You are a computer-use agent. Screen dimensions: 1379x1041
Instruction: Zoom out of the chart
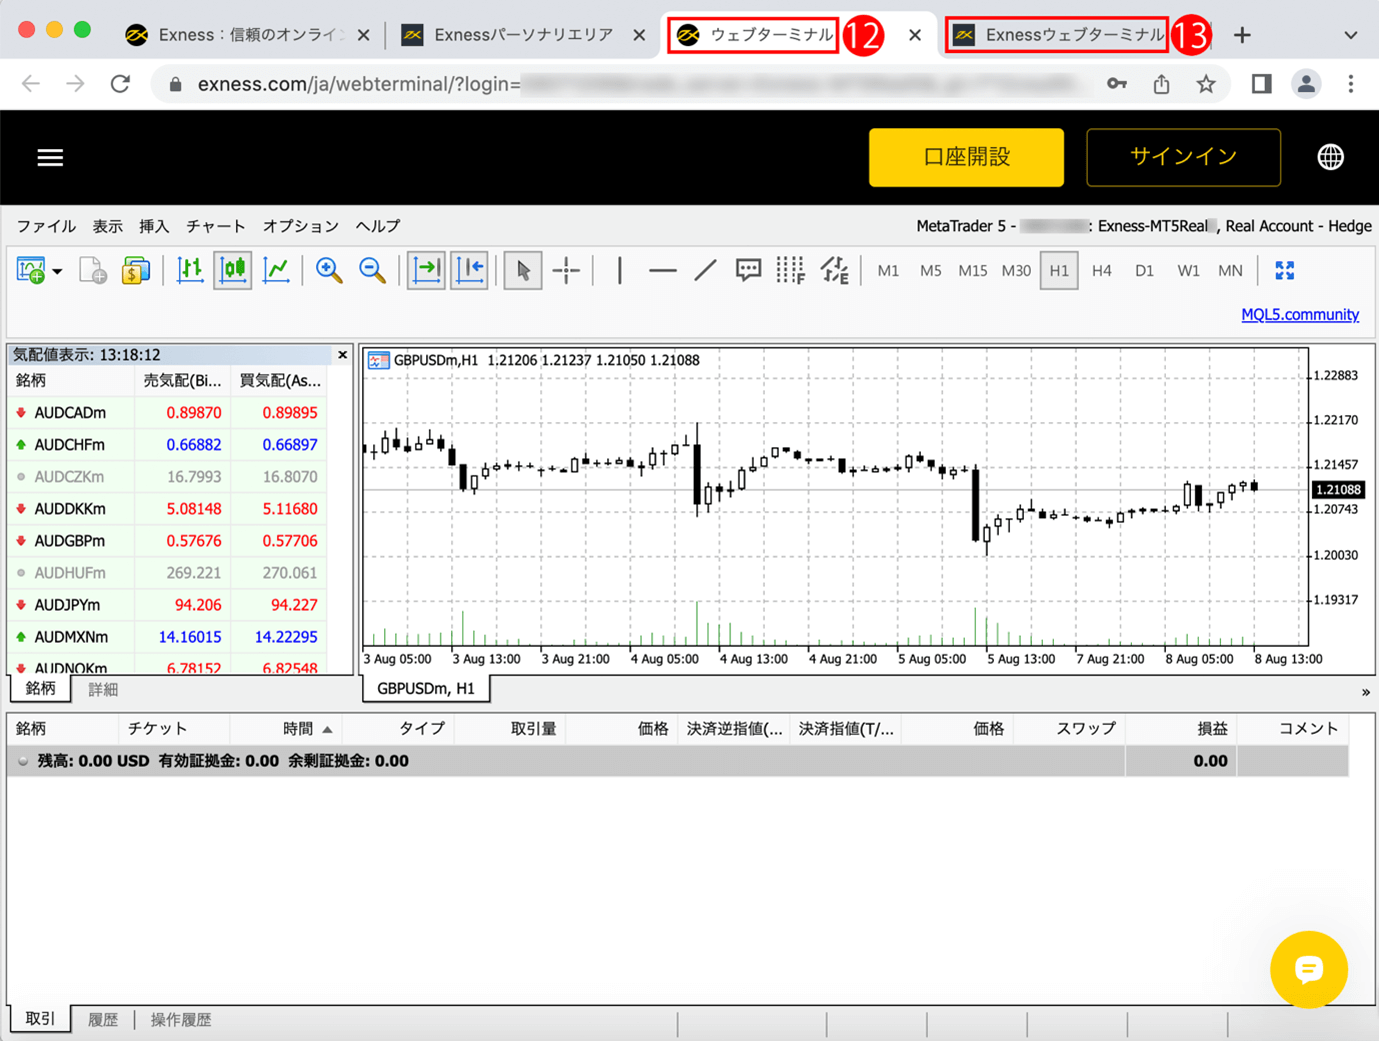372,270
